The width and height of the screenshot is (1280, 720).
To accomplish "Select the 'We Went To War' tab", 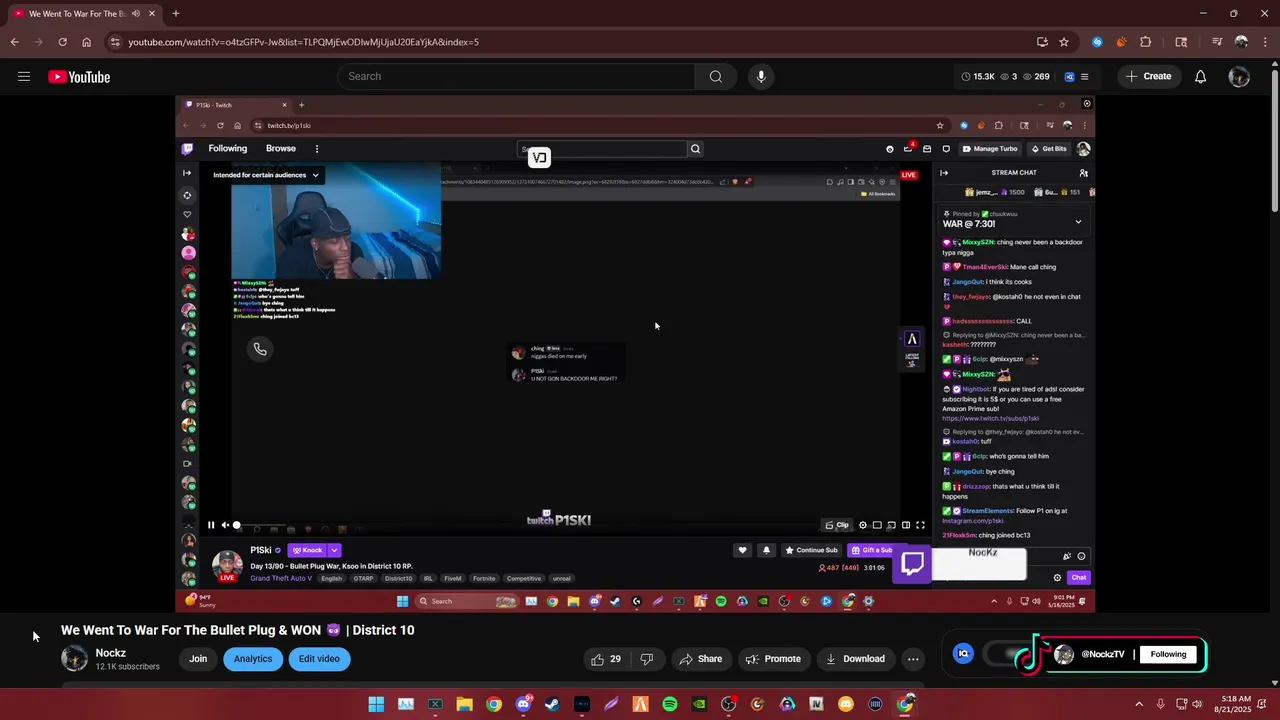I will tap(83, 14).
